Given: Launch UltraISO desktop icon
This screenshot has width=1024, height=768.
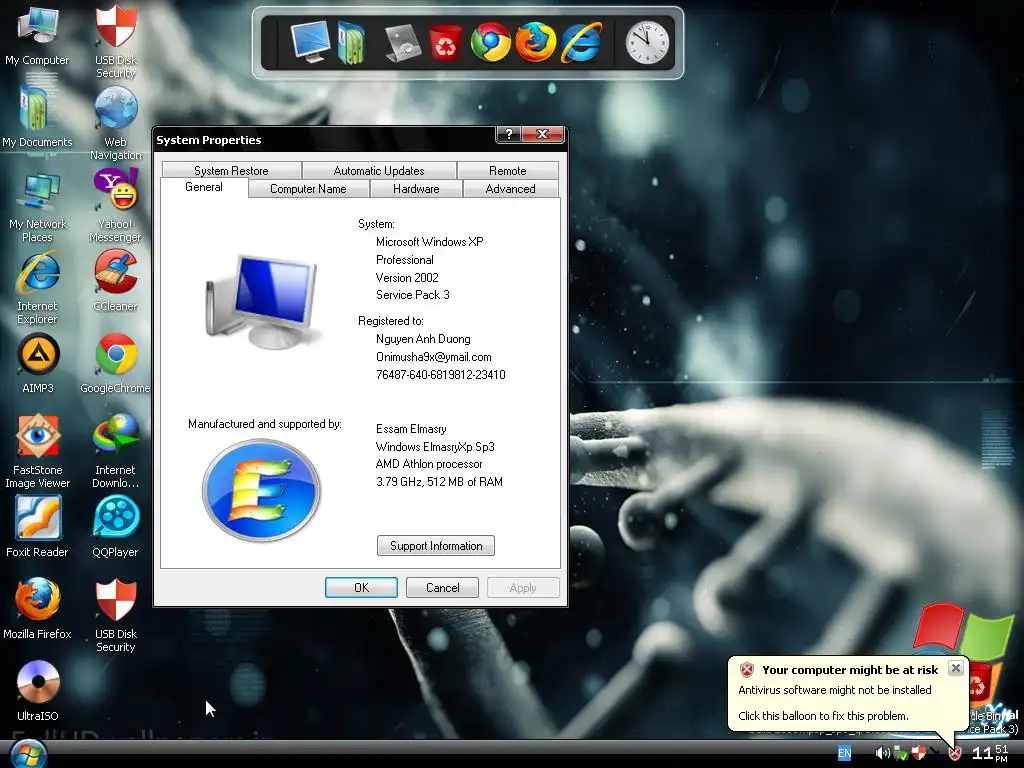Looking at the screenshot, I should pos(37,691).
